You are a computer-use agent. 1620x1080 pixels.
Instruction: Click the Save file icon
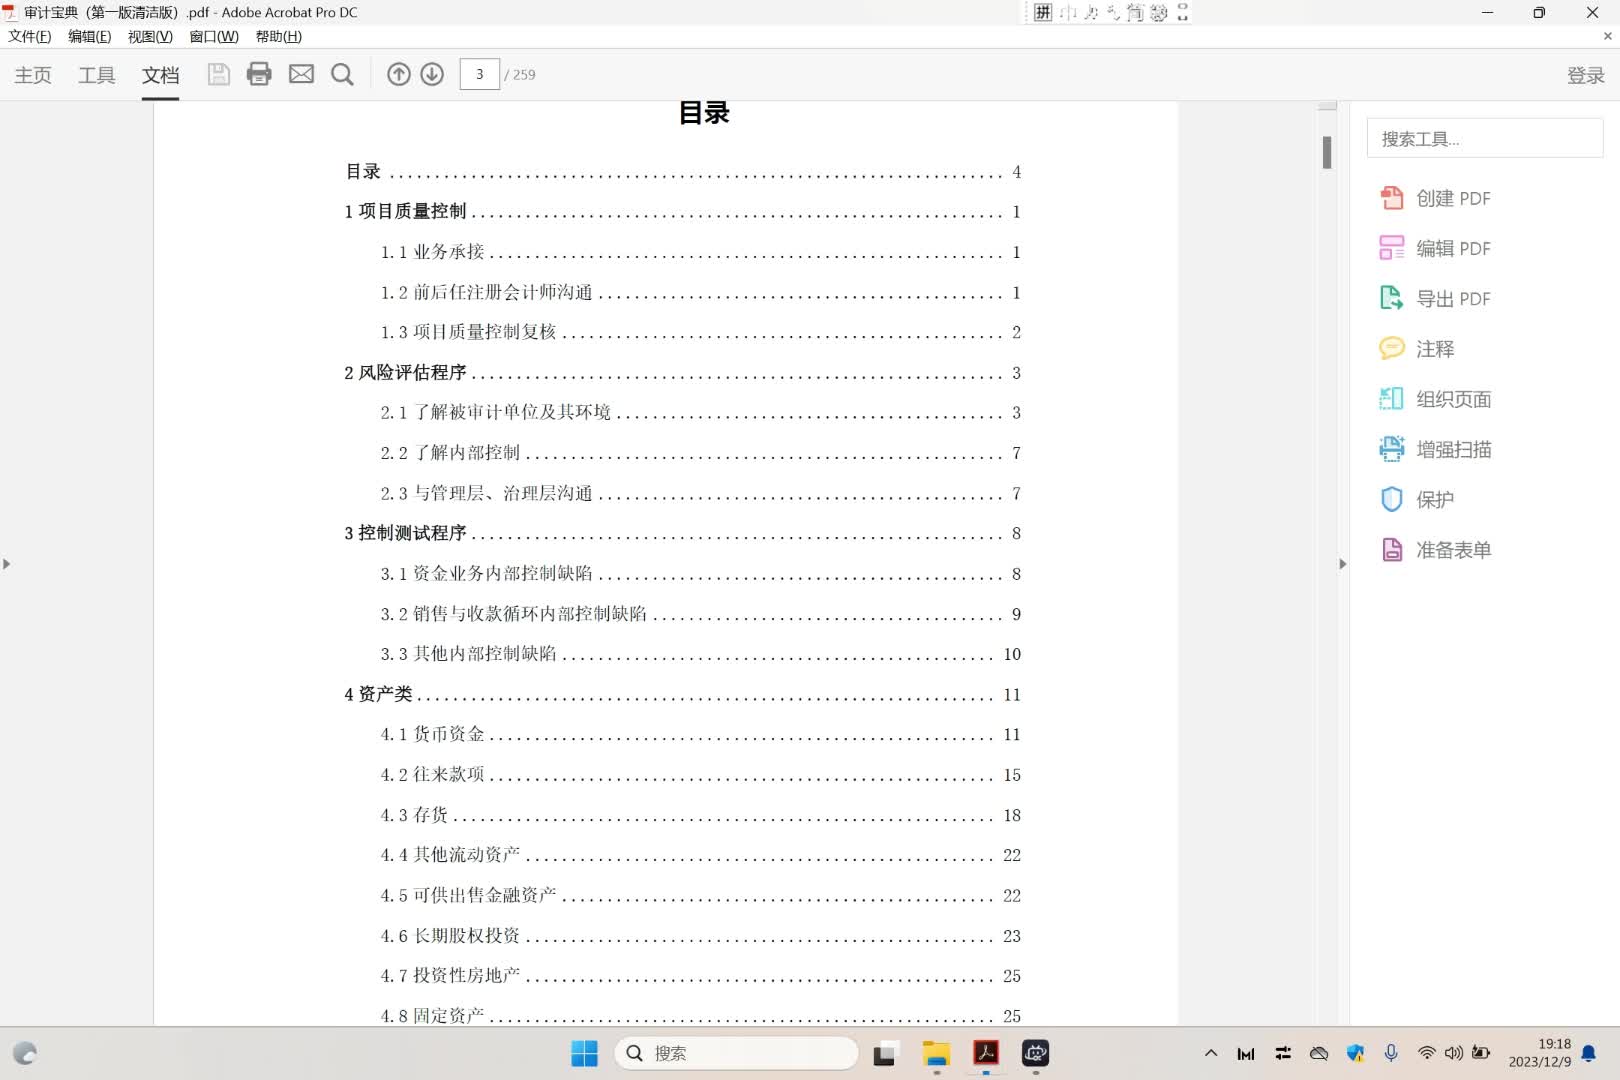pos(218,74)
